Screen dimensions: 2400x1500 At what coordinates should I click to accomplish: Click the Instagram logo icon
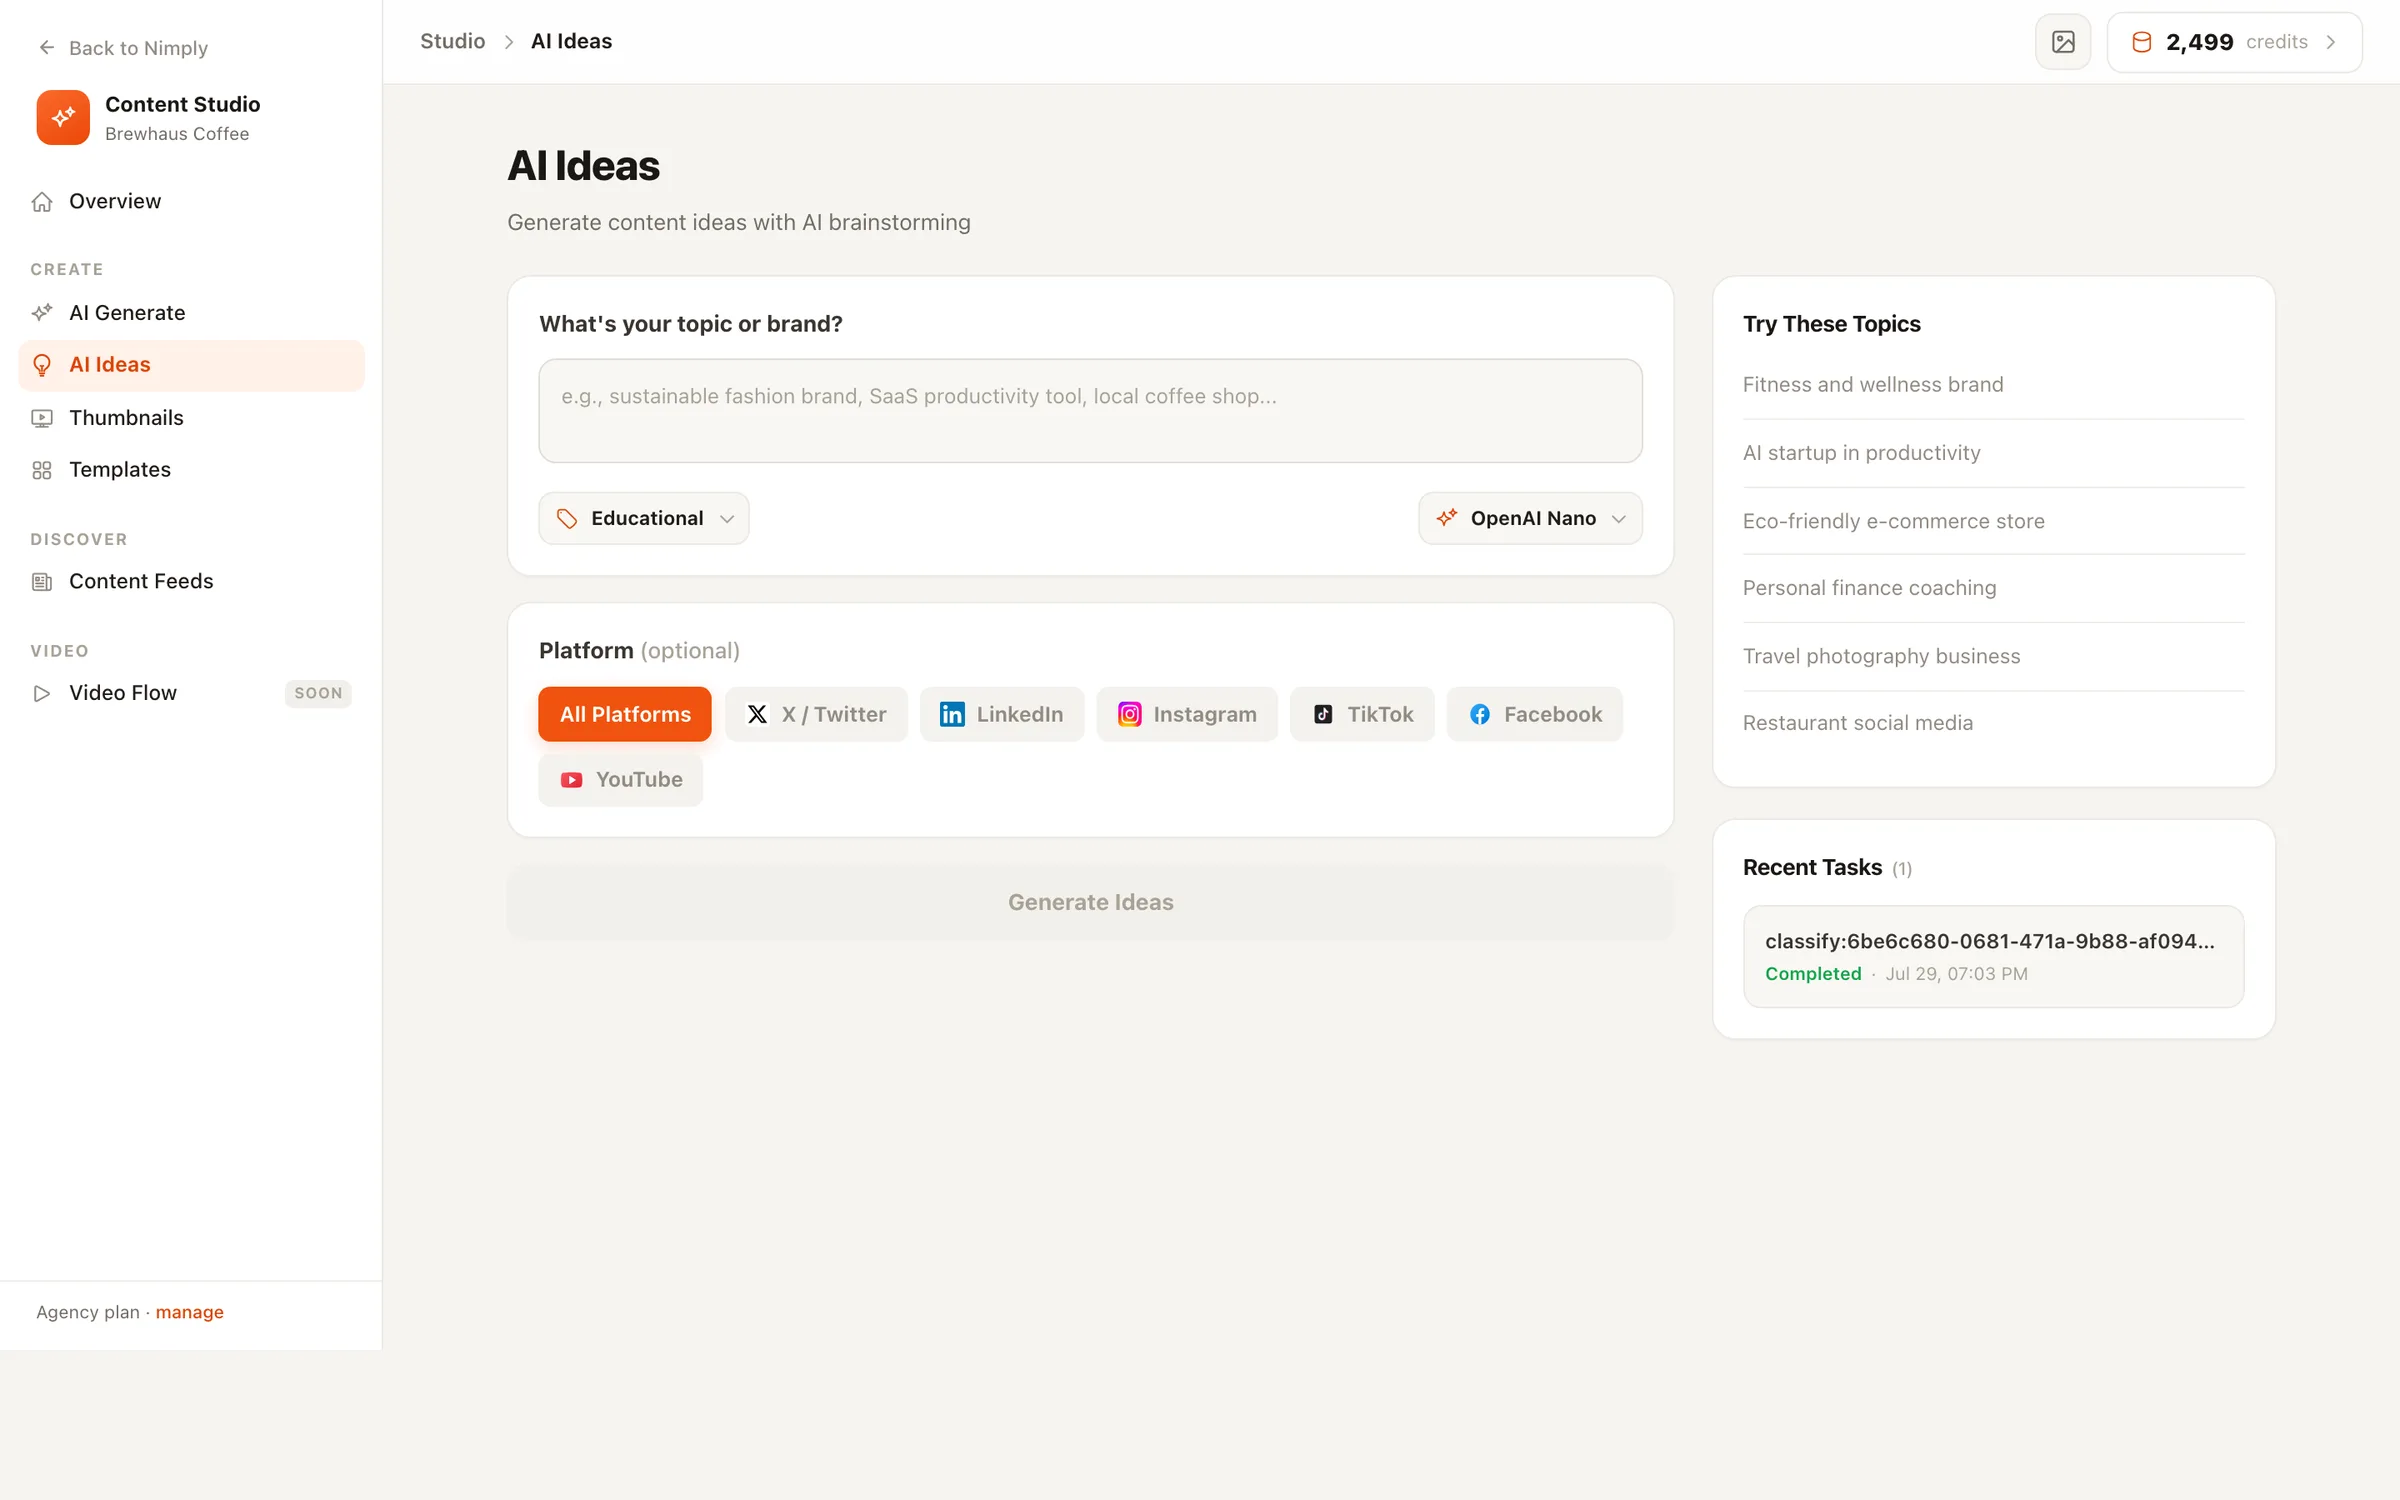[1129, 714]
